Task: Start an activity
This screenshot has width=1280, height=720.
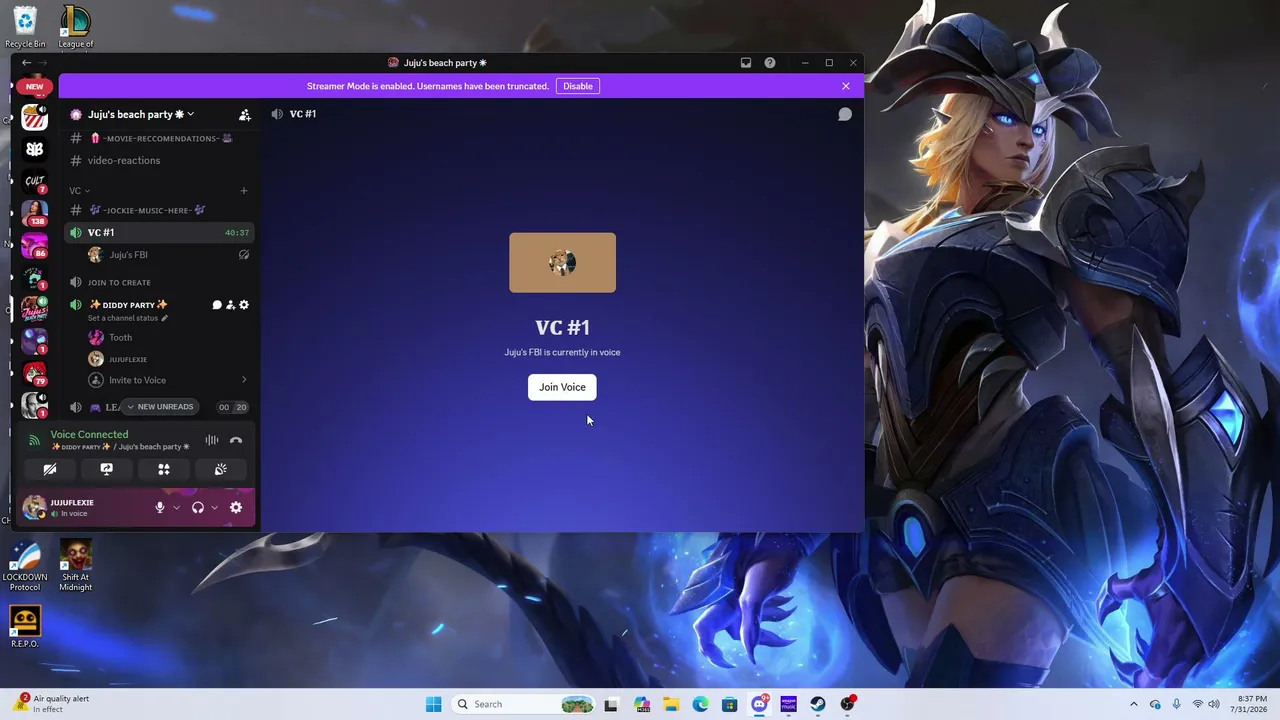Action: point(164,469)
